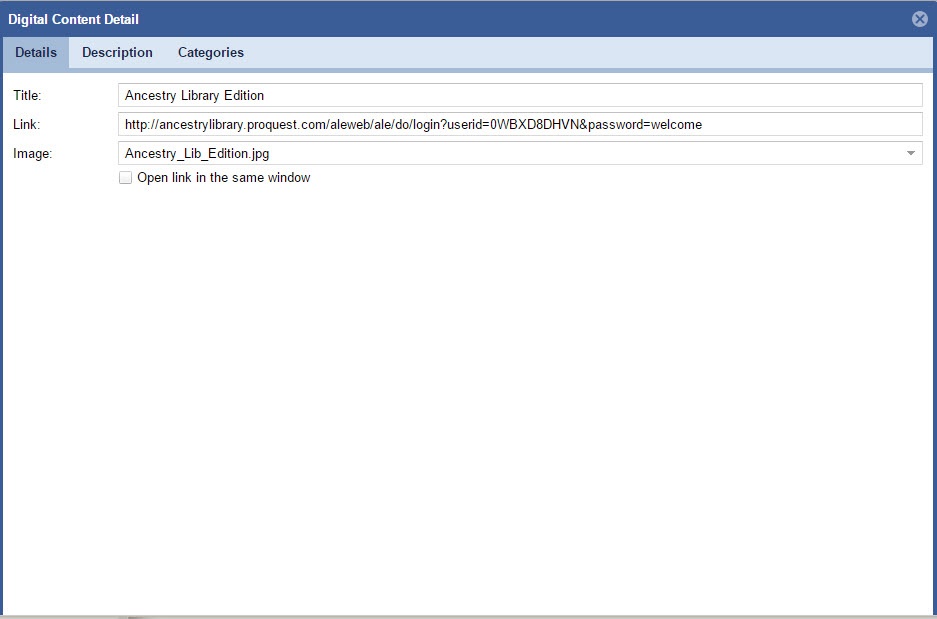937x619 pixels.
Task: Click the 'Title:' field label
Action: [27, 96]
